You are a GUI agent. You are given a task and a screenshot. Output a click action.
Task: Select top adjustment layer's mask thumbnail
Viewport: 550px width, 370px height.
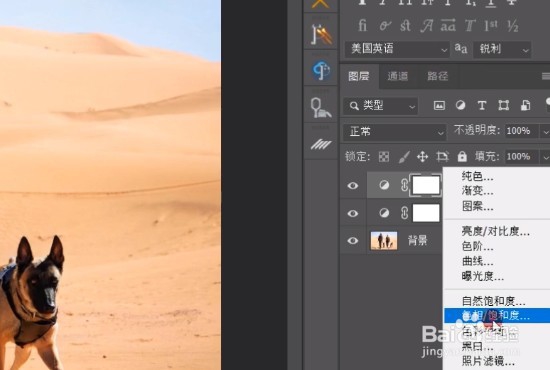click(x=425, y=185)
